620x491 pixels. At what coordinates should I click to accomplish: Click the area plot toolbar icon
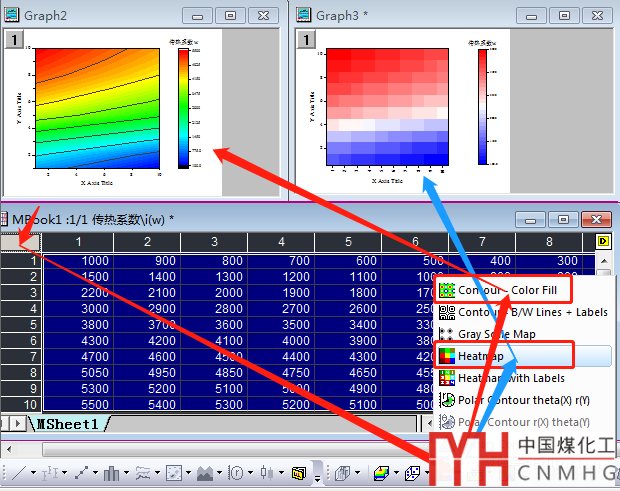207,472
